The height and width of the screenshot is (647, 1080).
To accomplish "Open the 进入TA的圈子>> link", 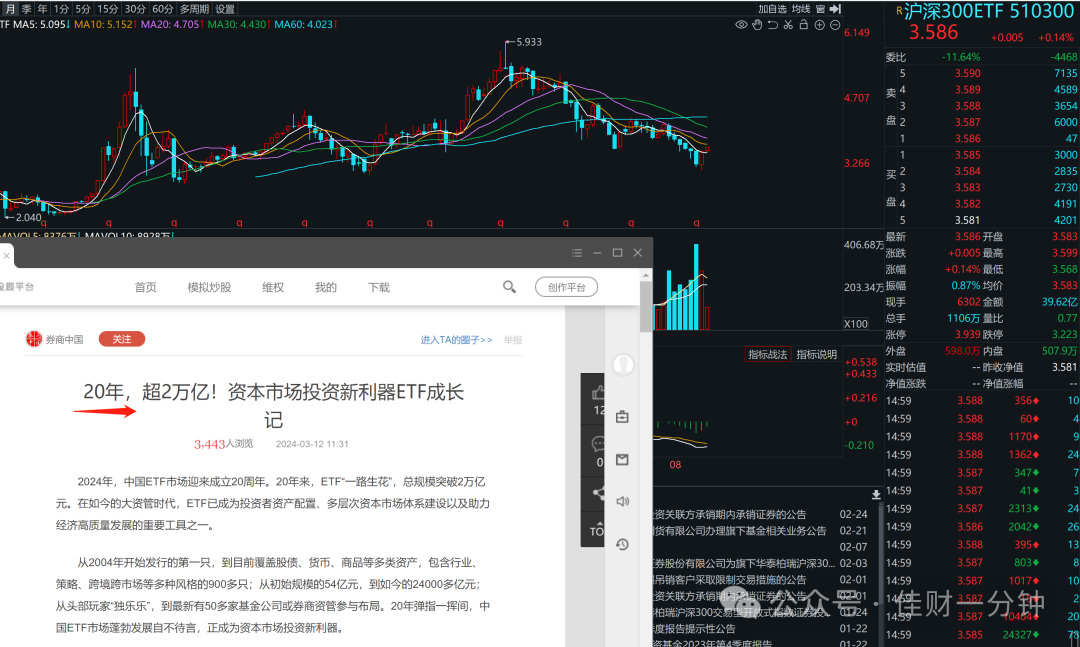I will coord(456,340).
